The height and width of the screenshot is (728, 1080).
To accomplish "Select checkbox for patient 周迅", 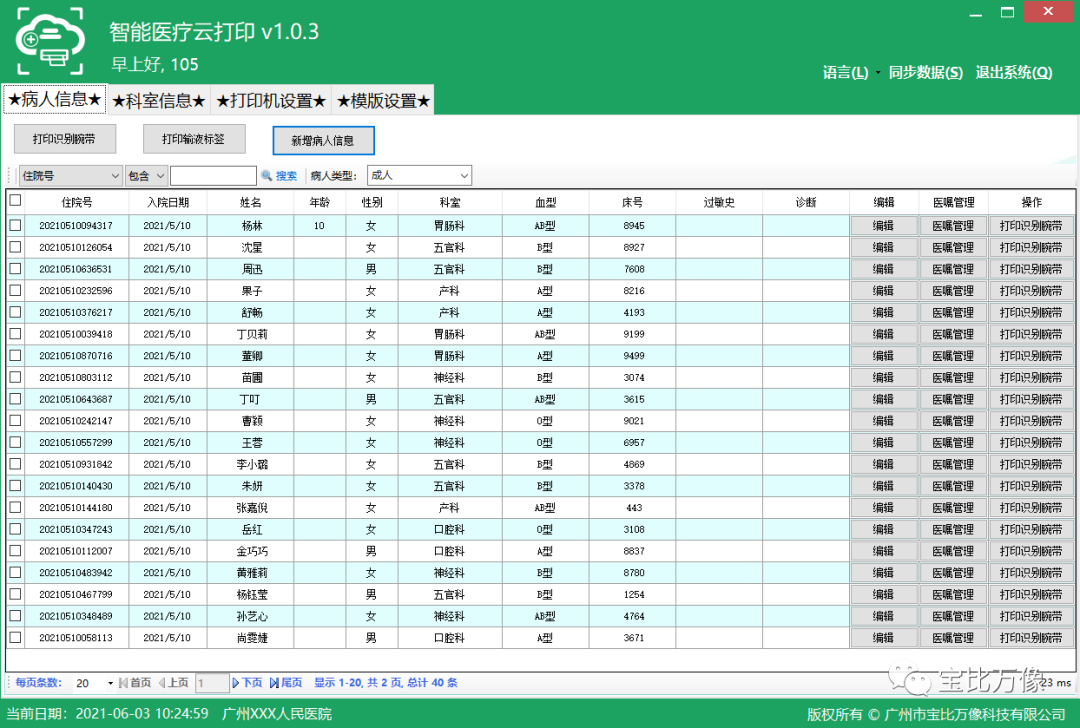I will 15,269.
